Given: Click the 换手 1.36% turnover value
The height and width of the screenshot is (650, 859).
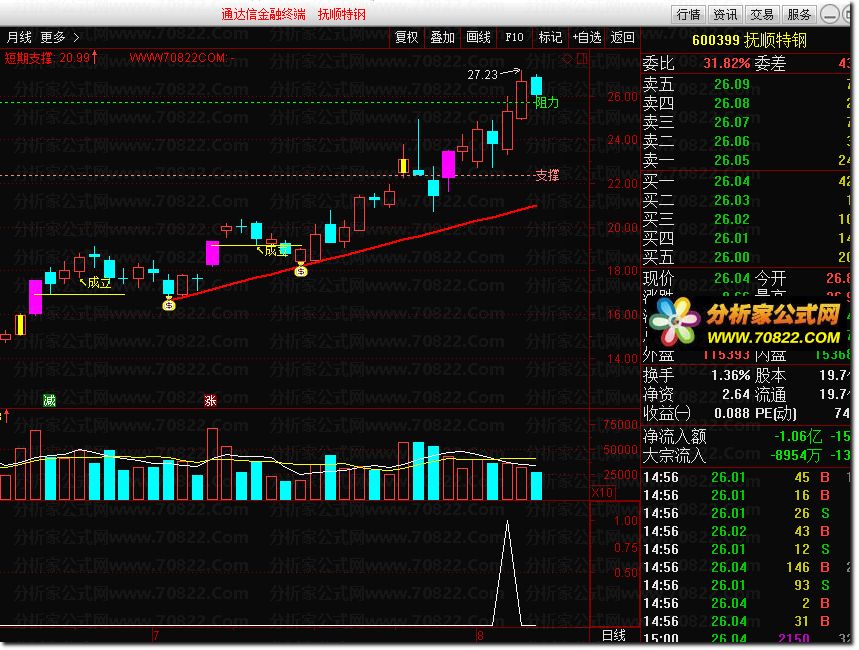Looking at the screenshot, I should [731, 375].
